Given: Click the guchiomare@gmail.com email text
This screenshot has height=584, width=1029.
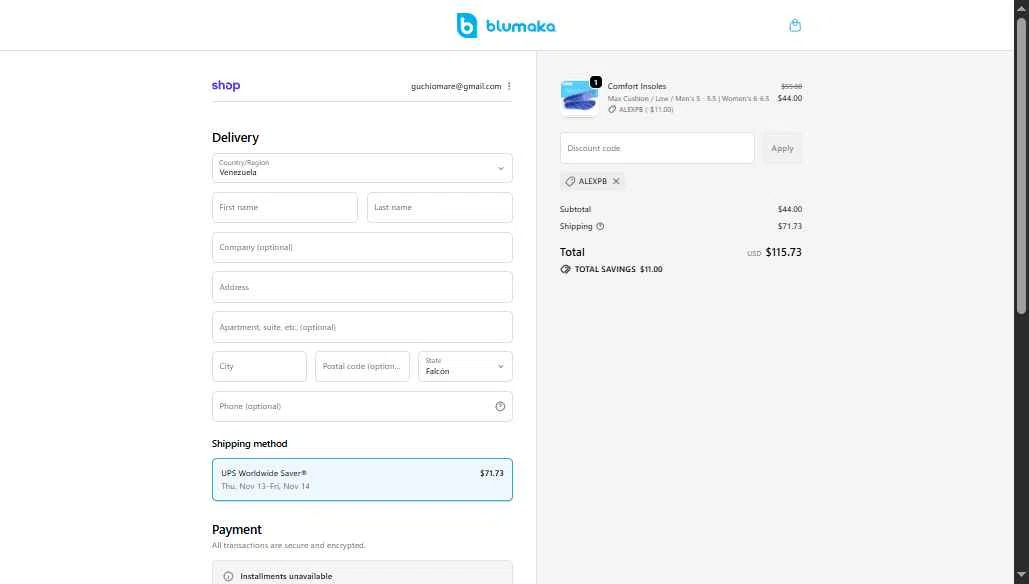Looking at the screenshot, I should tap(456, 86).
